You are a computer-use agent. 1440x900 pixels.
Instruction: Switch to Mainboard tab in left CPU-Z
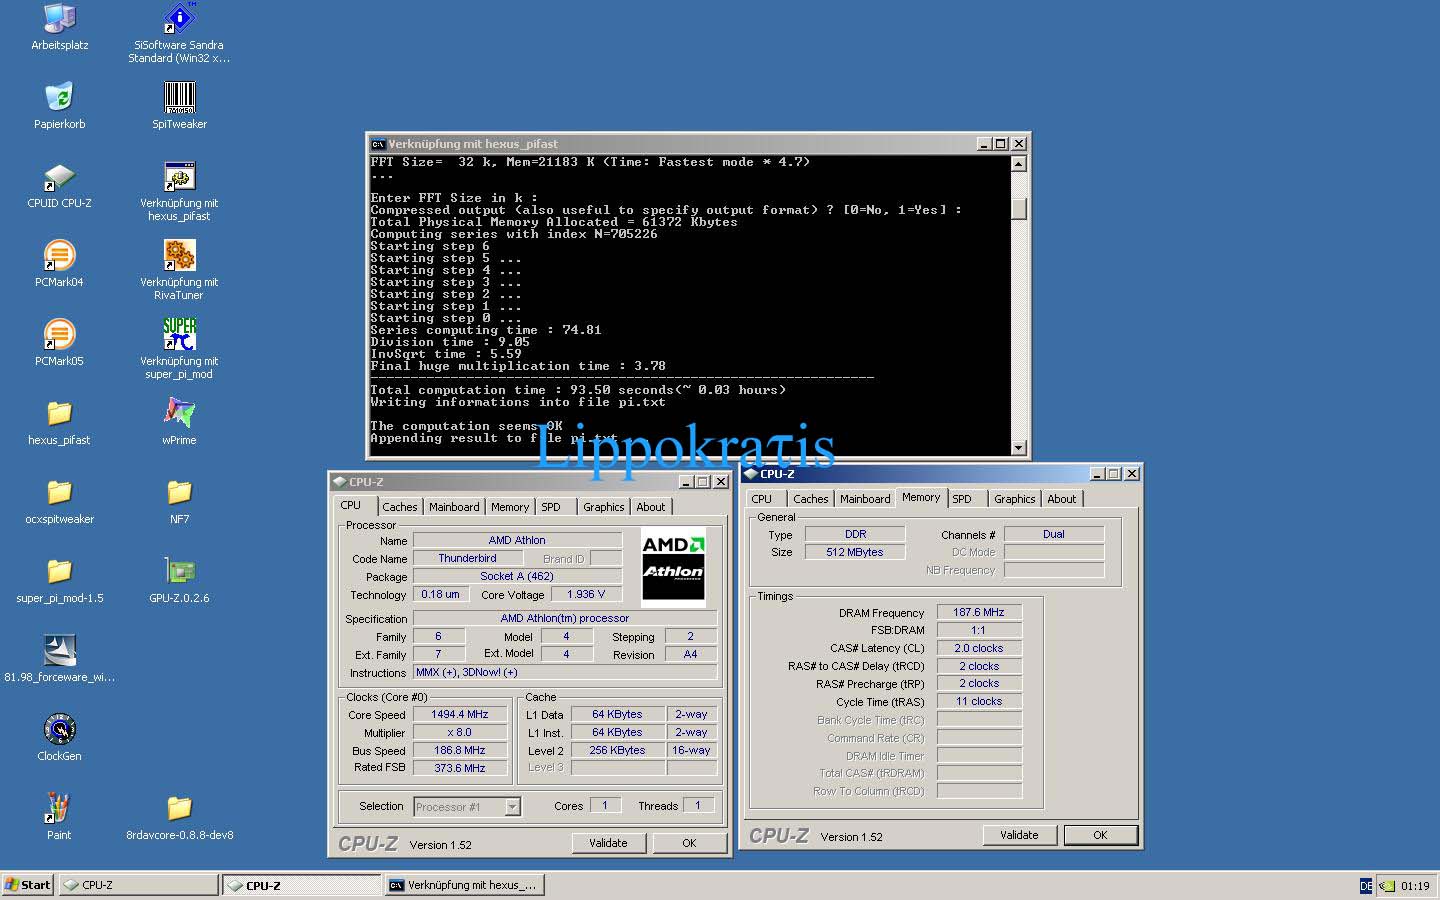[x=454, y=507]
